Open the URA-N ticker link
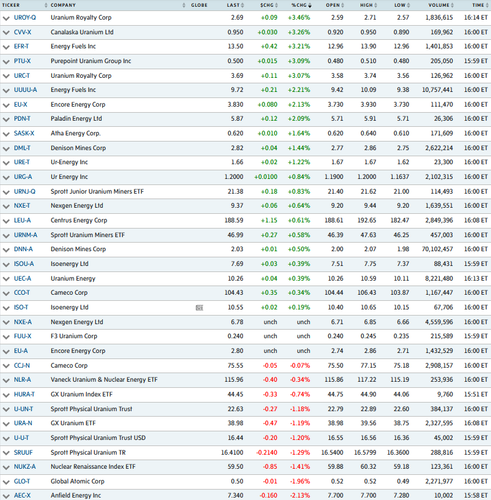The width and height of the screenshot is (491, 500). (23, 423)
